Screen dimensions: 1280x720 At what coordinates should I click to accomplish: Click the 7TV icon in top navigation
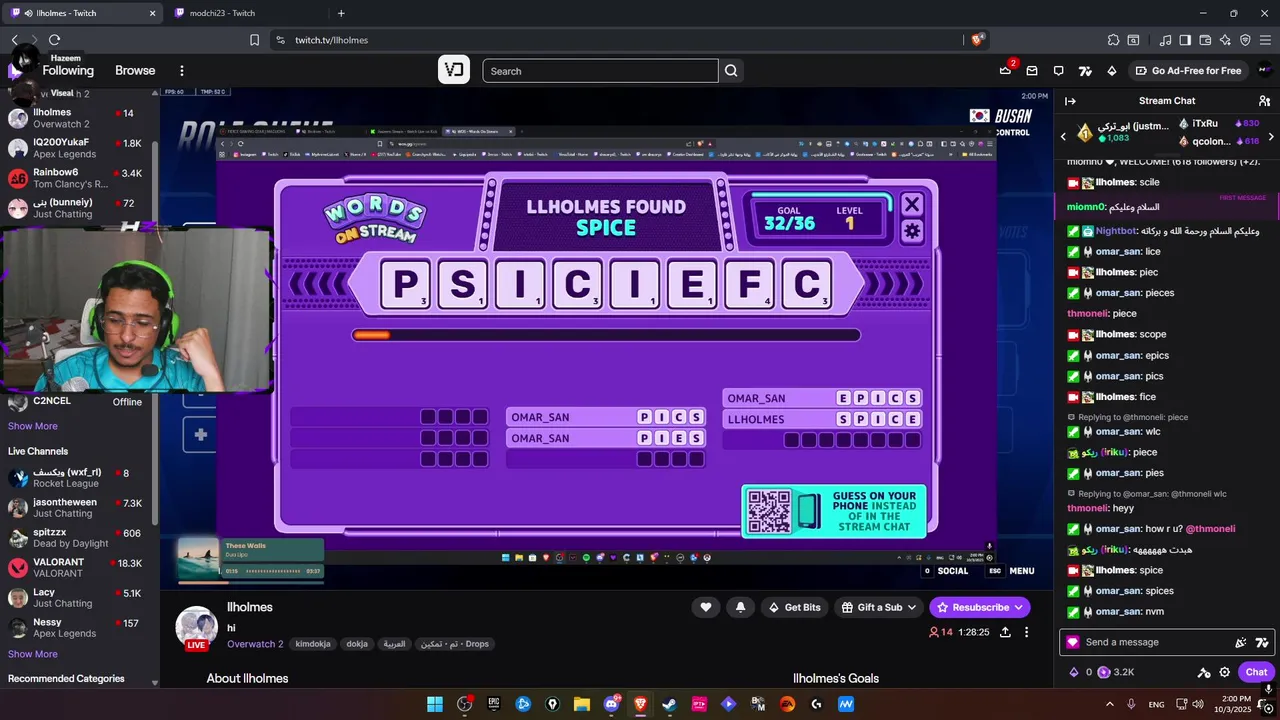(x=1085, y=71)
